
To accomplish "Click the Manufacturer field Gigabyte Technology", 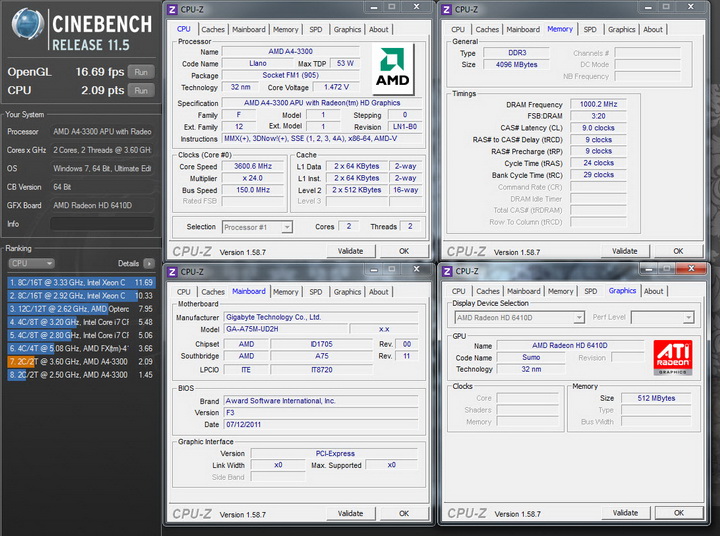I will (321, 317).
